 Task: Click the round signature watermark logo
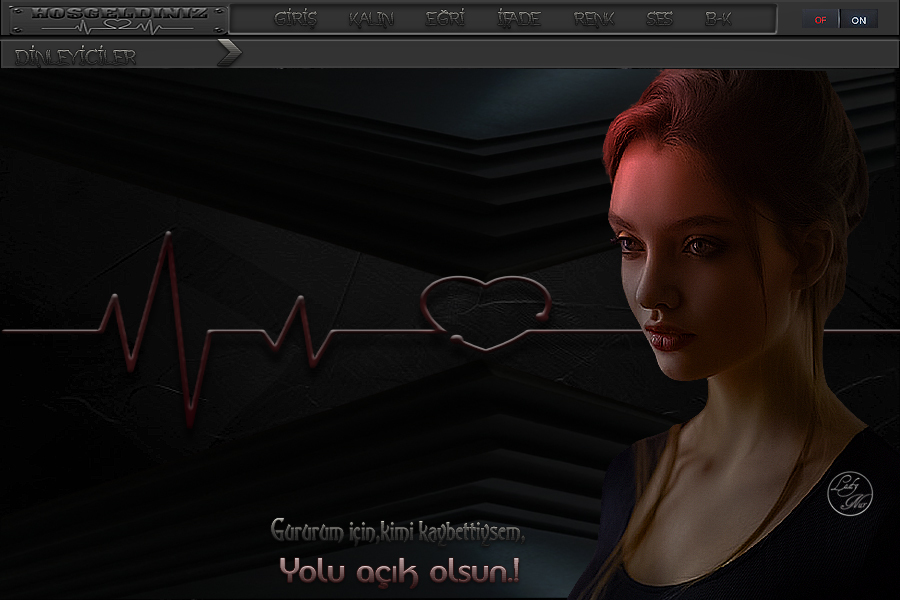[x=850, y=494]
